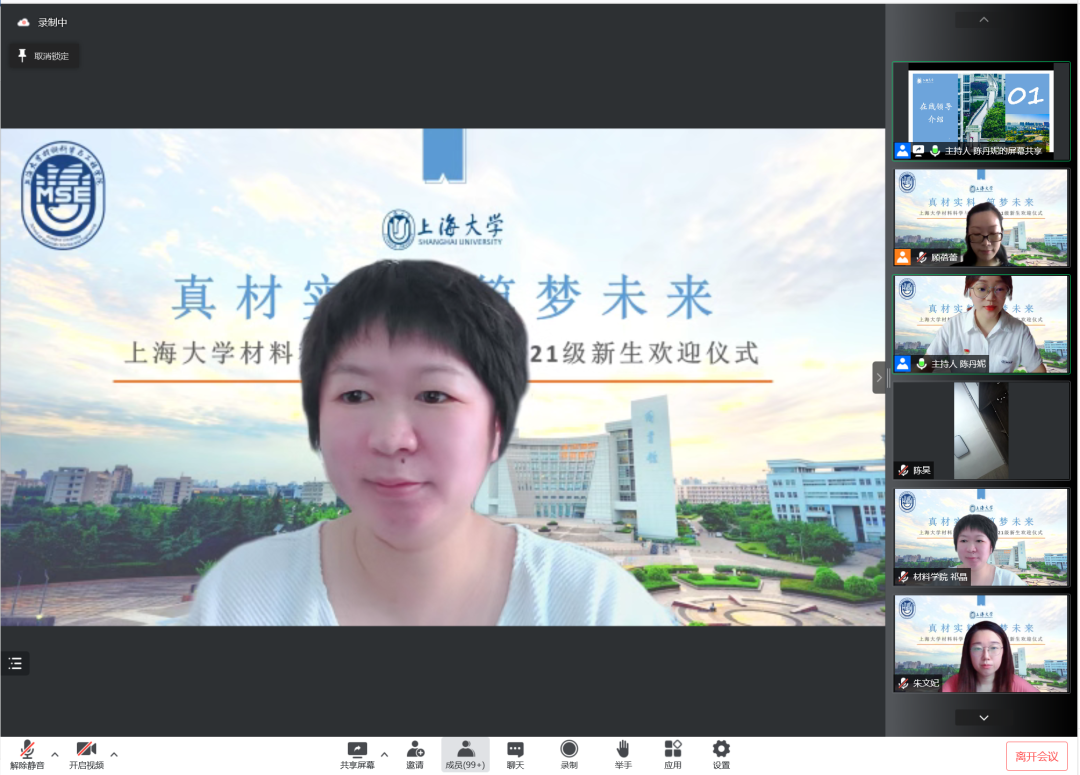Leave the meeting via 离开会议
The height and width of the screenshot is (775, 1080).
[1036, 756]
